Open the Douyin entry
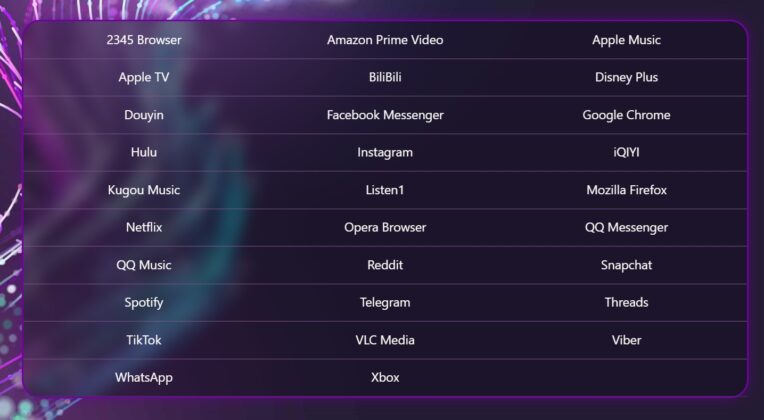The image size is (764, 420). 144,115
